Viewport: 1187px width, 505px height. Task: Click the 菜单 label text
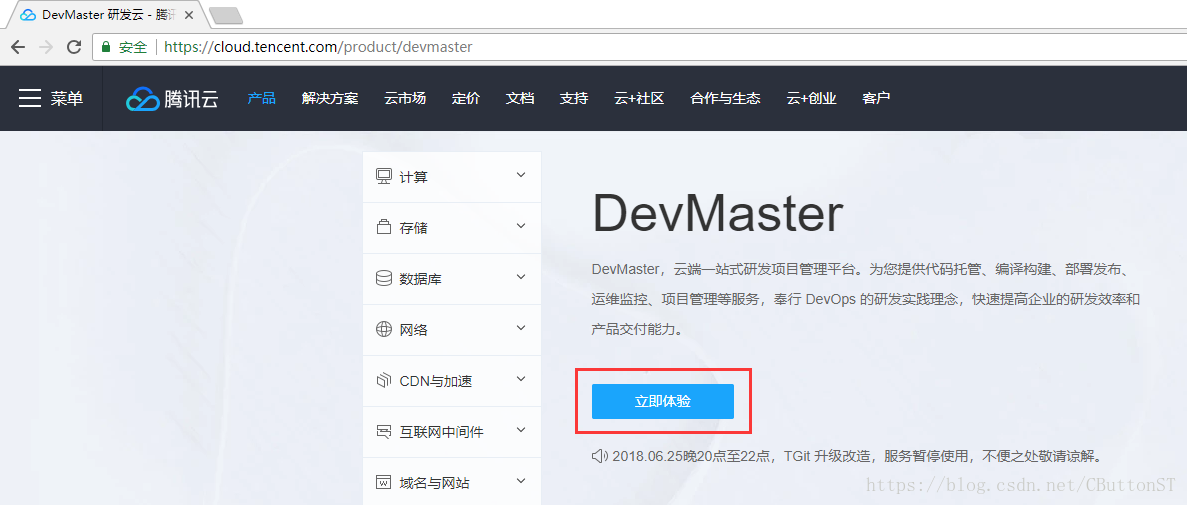tap(67, 98)
